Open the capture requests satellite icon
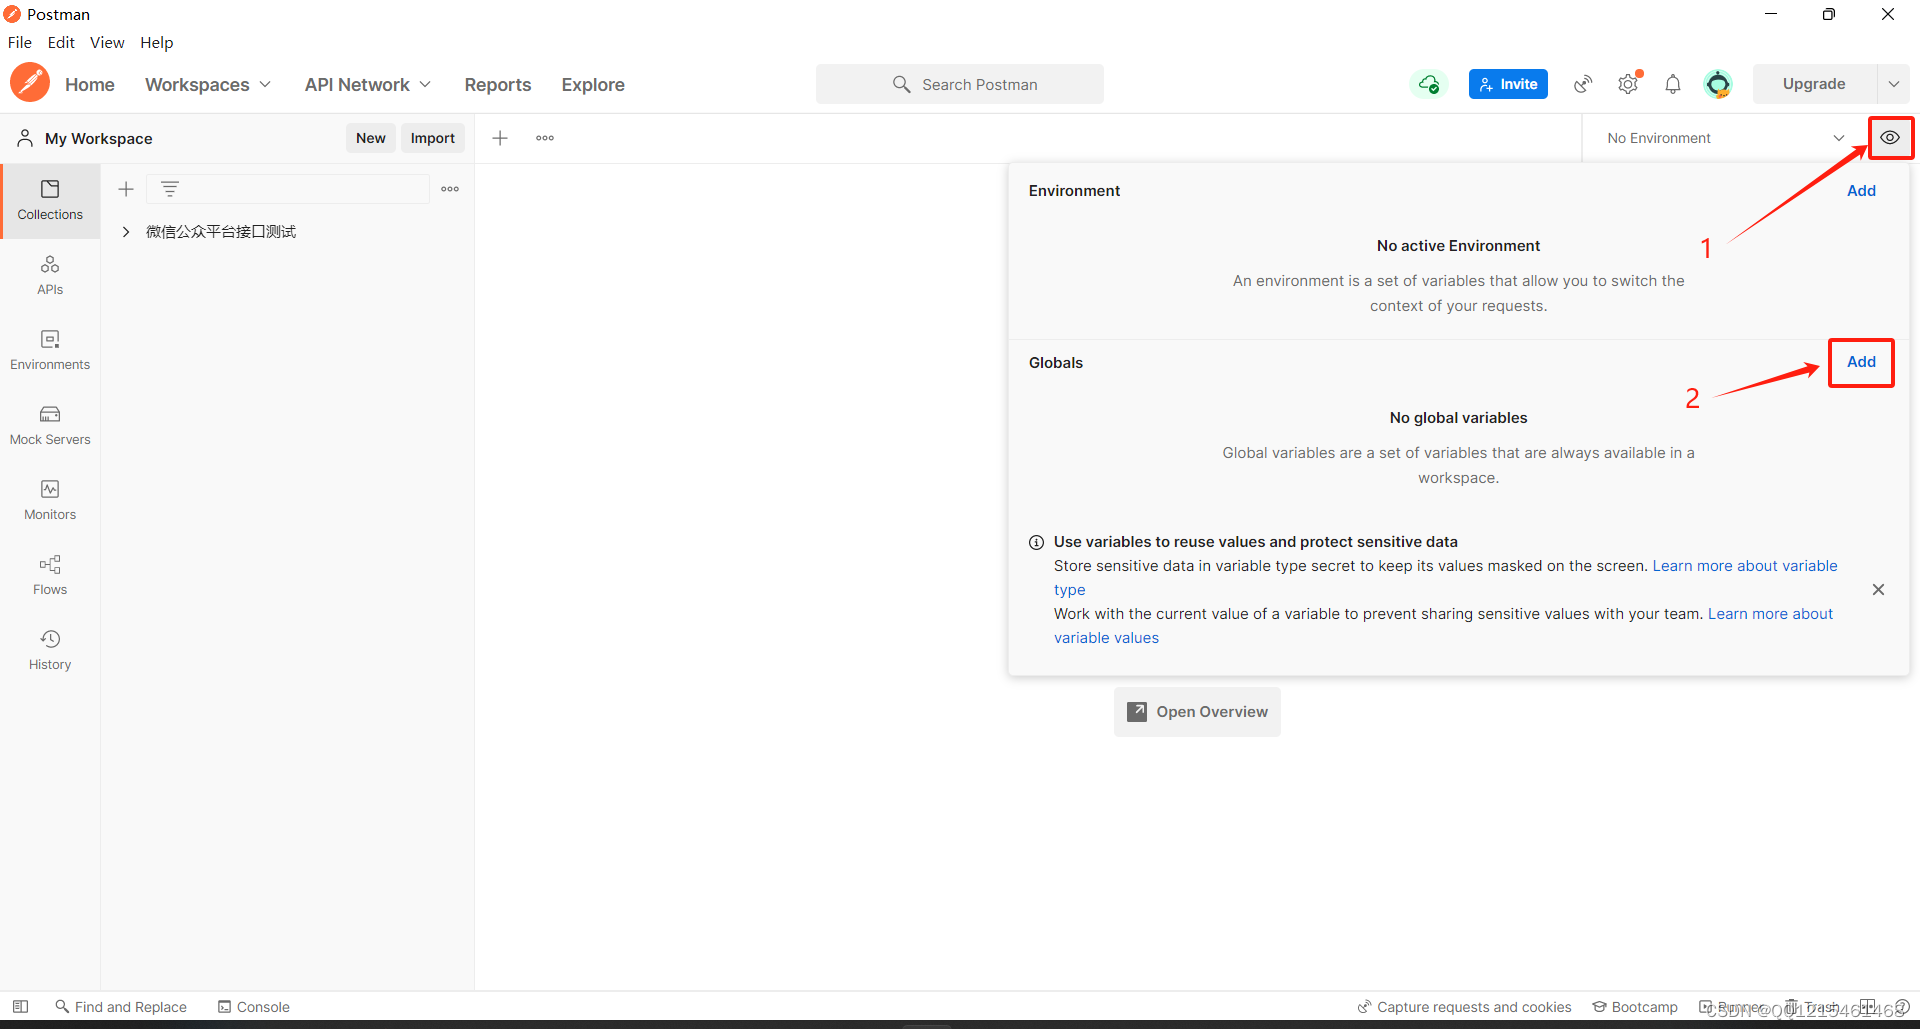Viewport: 1920px width, 1029px height. [x=1583, y=84]
